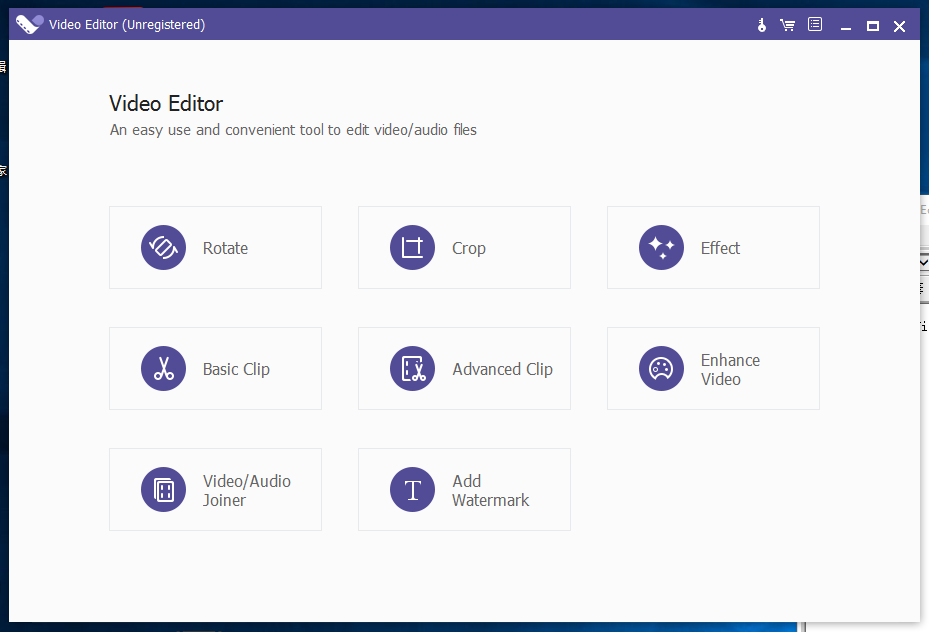
Task: Open the Crop label text
Action: (469, 248)
